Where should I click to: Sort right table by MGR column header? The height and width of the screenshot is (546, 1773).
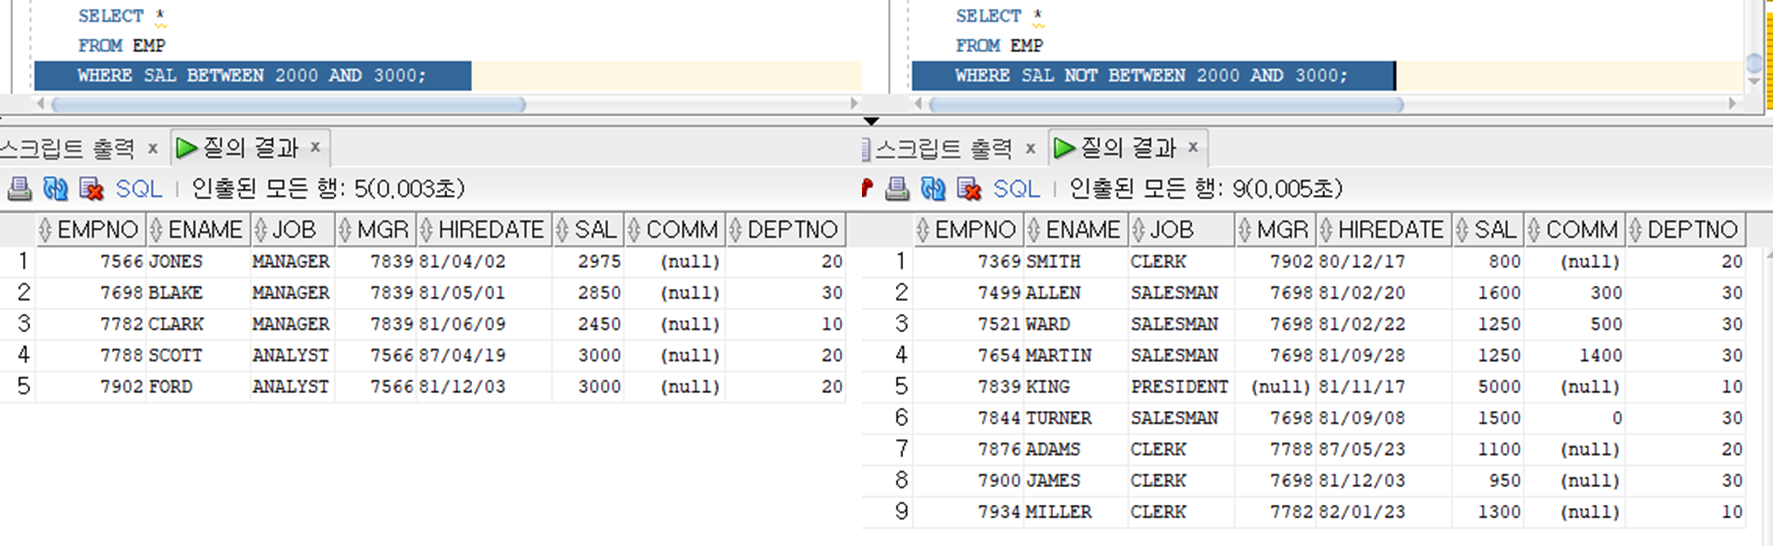point(1275,229)
